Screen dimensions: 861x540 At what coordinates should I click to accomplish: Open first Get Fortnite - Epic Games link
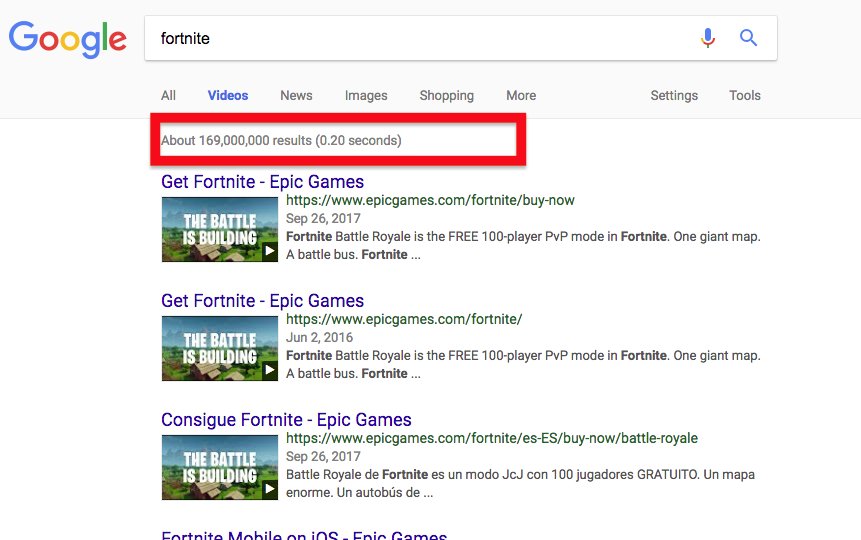click(x=262, y=181)
